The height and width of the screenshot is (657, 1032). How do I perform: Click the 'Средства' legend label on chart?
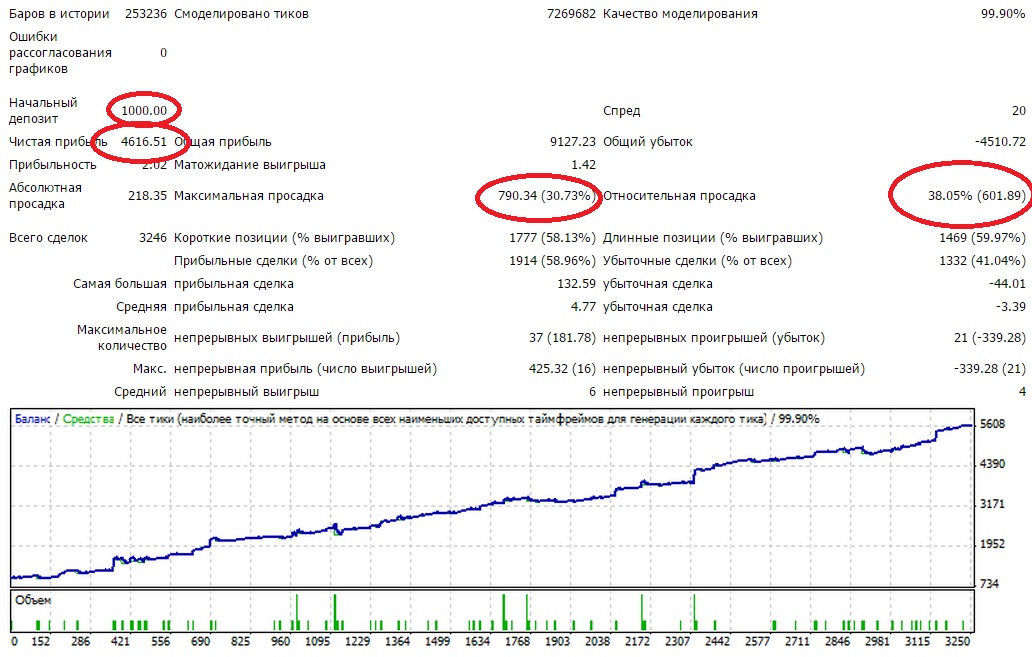(x=88, y=419)
